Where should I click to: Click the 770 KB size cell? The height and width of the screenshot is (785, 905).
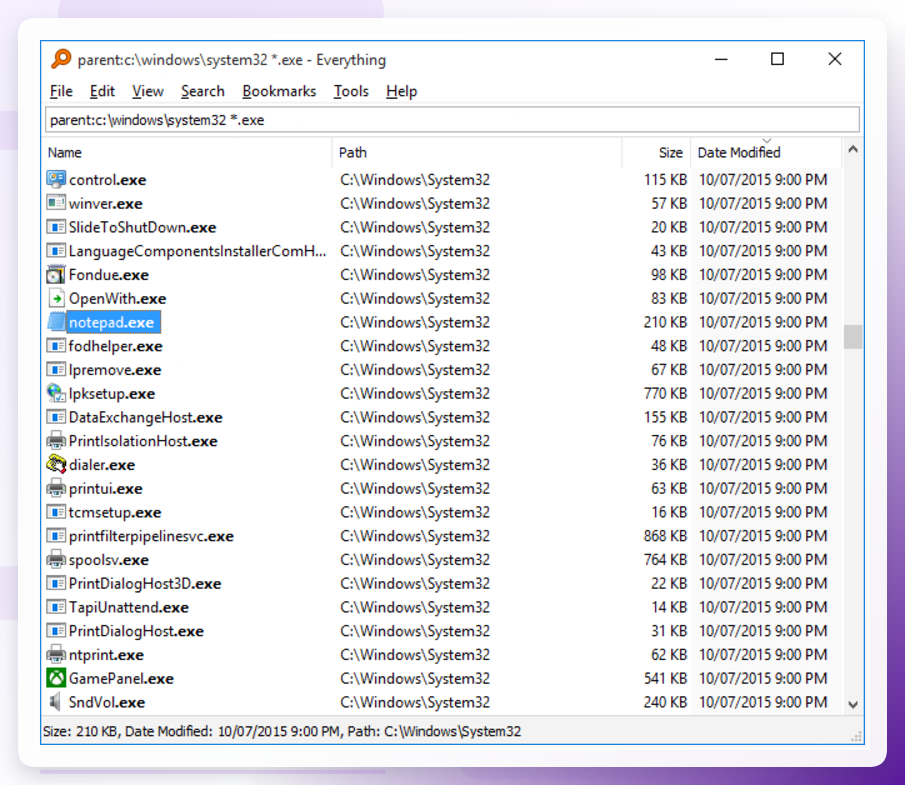(x=665, y=393)
